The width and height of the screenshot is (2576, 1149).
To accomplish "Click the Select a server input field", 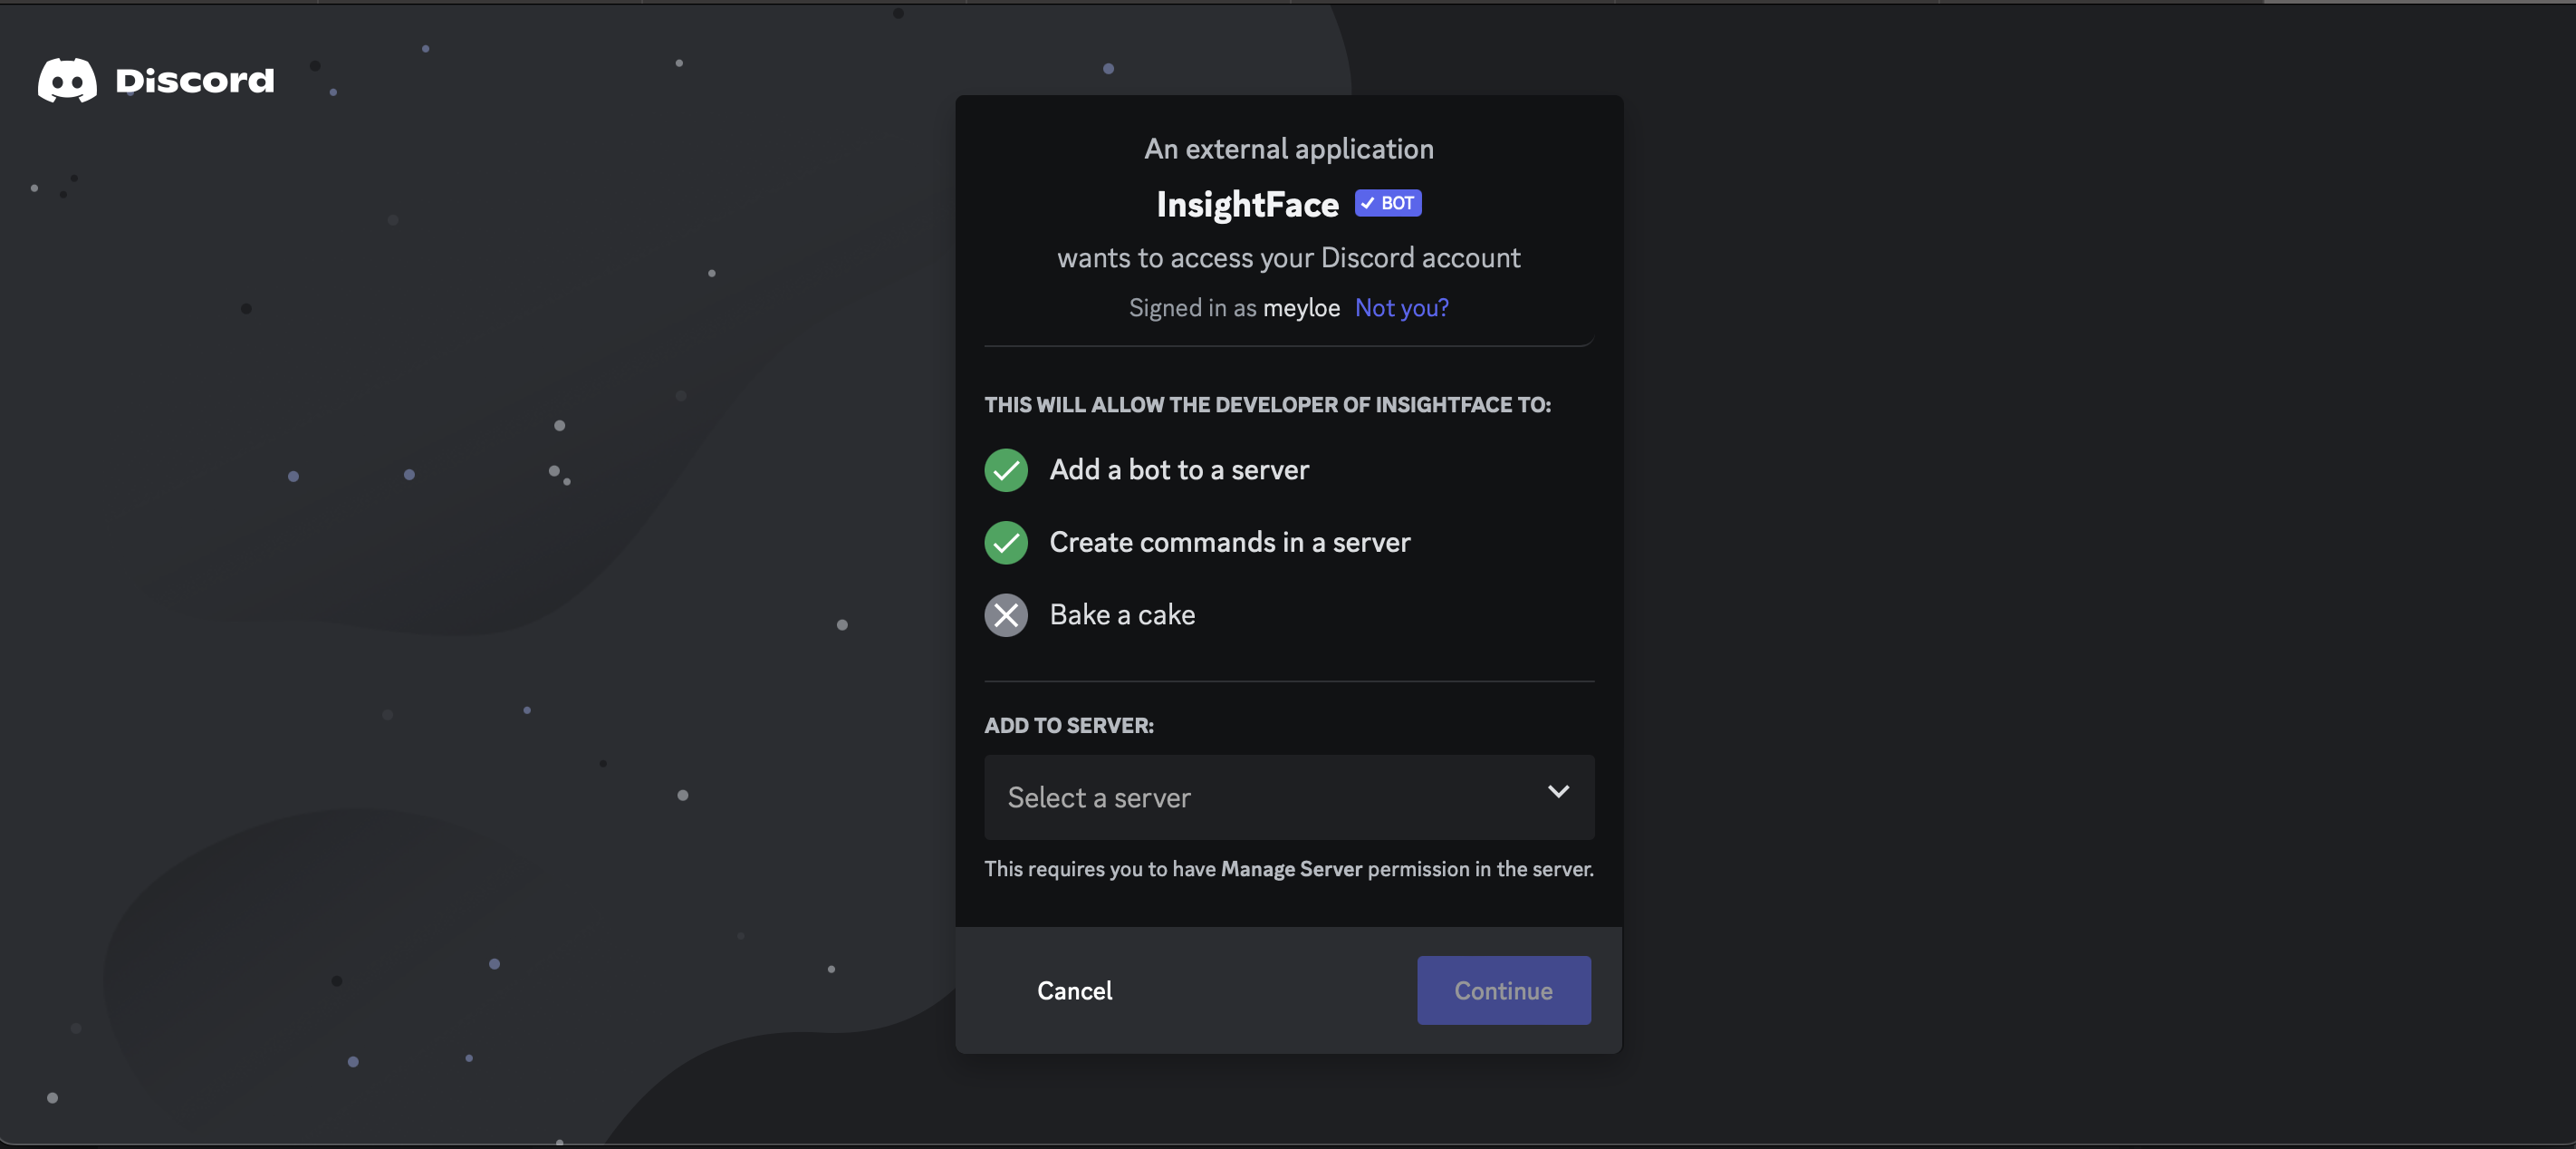I will (1288, 796).
